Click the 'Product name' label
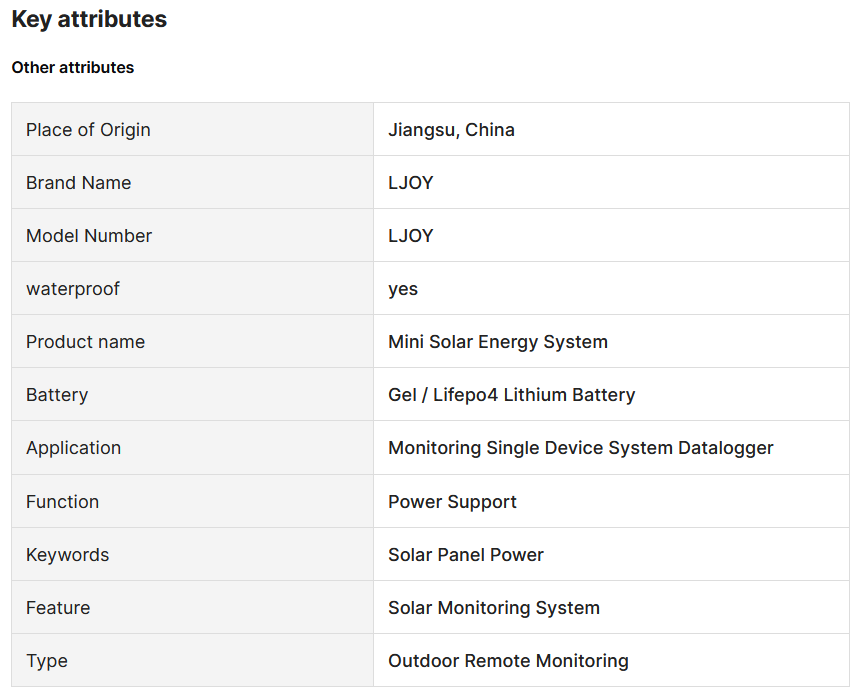The image size is (862, 700). click(x=85, y=342)
